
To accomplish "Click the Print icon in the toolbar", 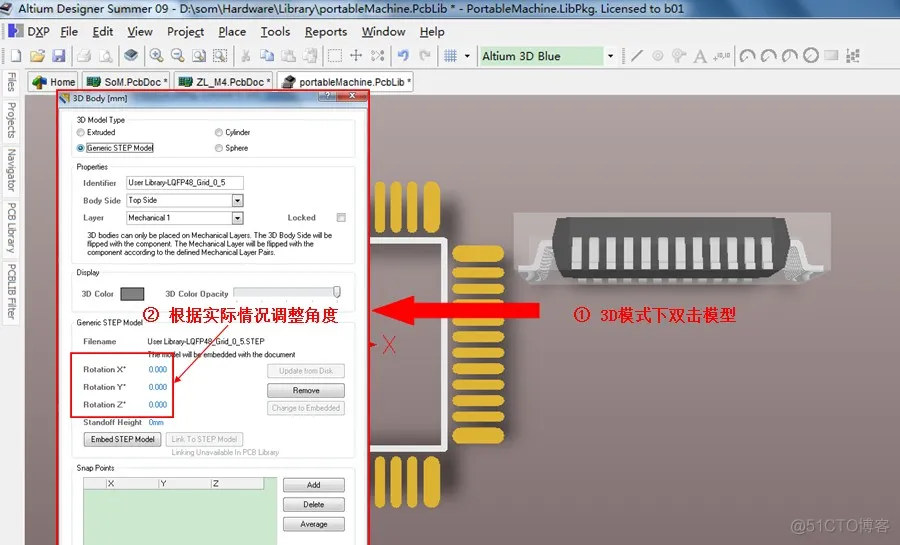I will coord(84,56).
